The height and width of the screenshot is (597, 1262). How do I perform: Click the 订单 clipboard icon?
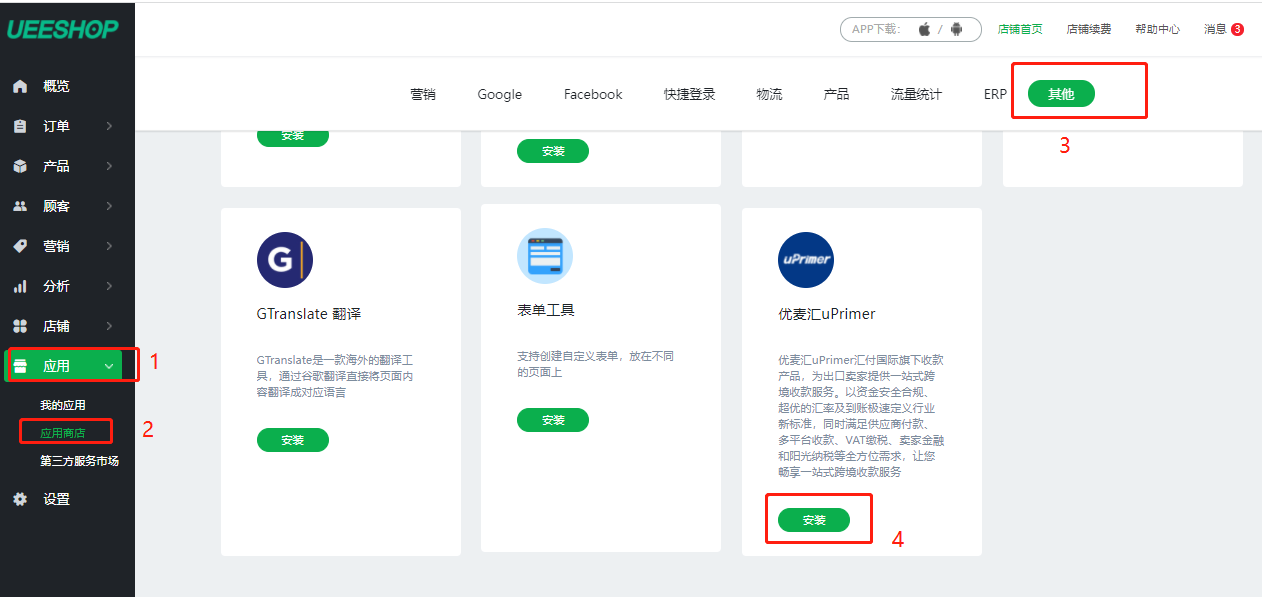tap(20, 127)
